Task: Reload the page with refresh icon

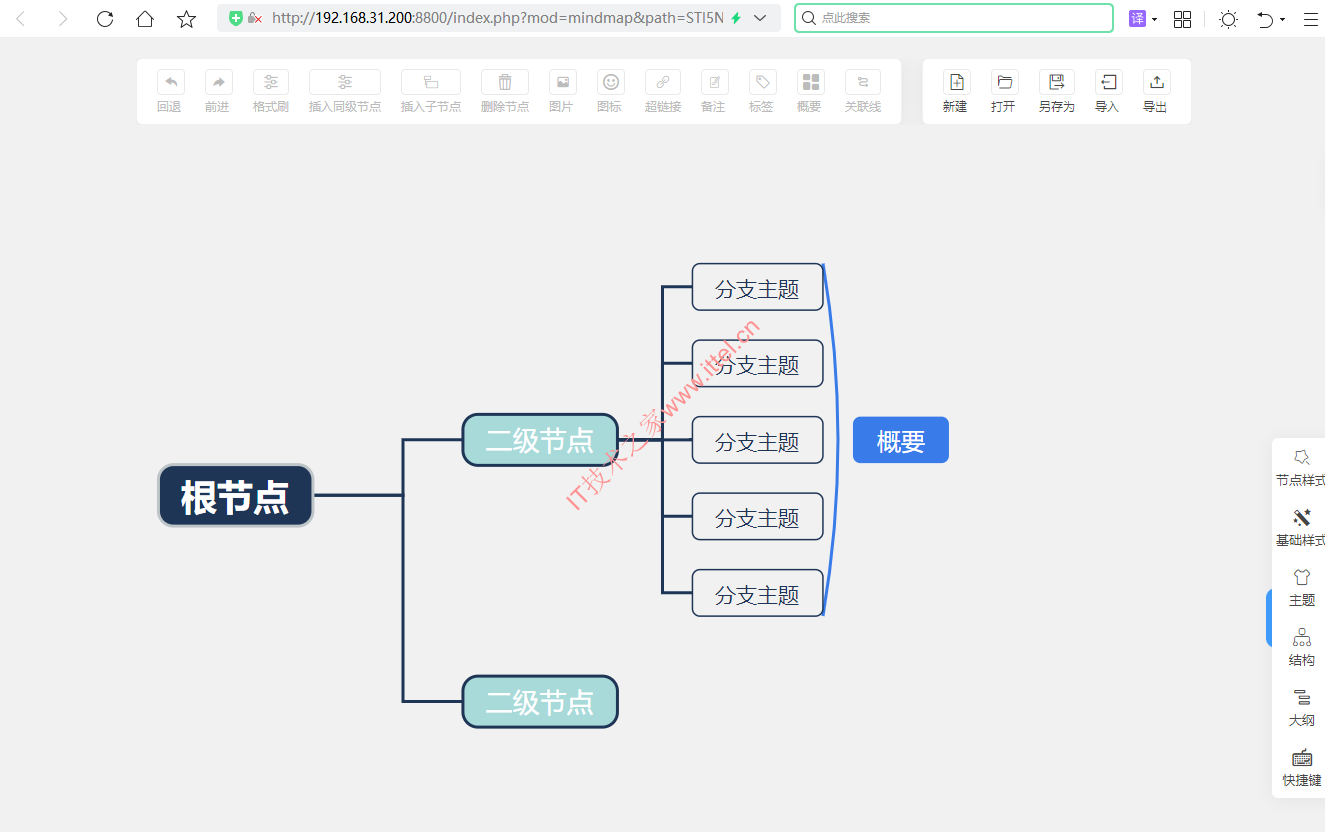Action: (x=104, y=18)
